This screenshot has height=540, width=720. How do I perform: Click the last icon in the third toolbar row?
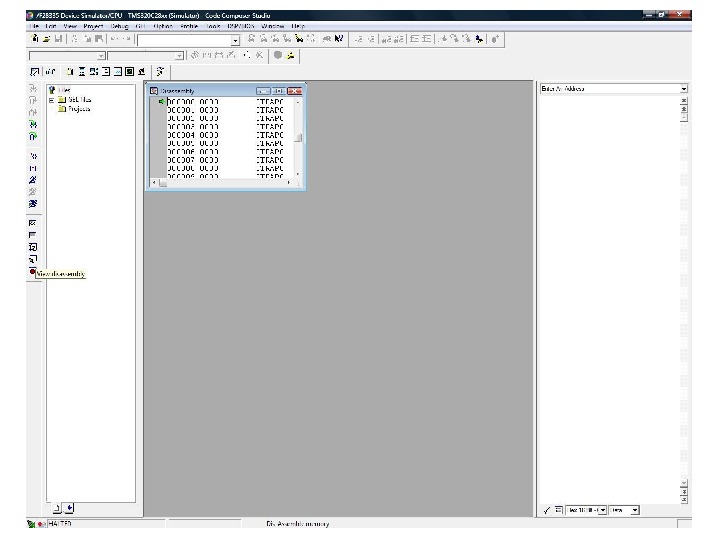[160, 72]
